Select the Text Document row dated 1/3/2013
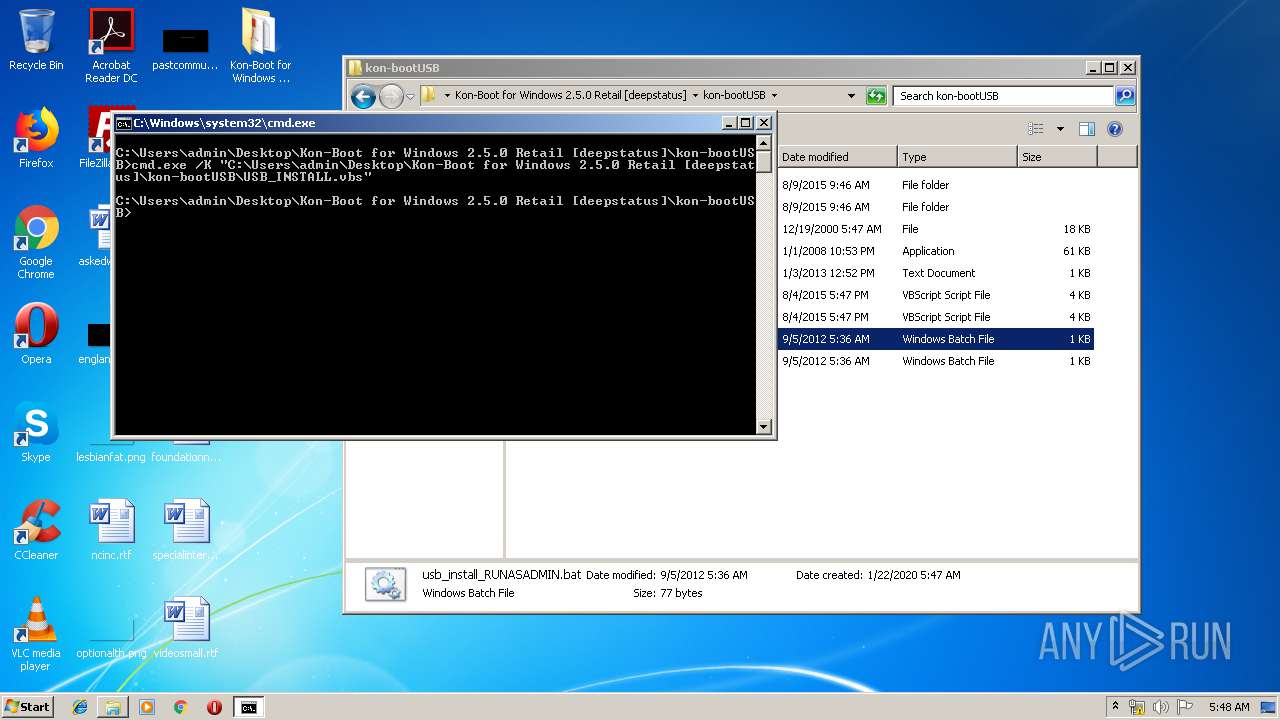 [x=936, y=273]
